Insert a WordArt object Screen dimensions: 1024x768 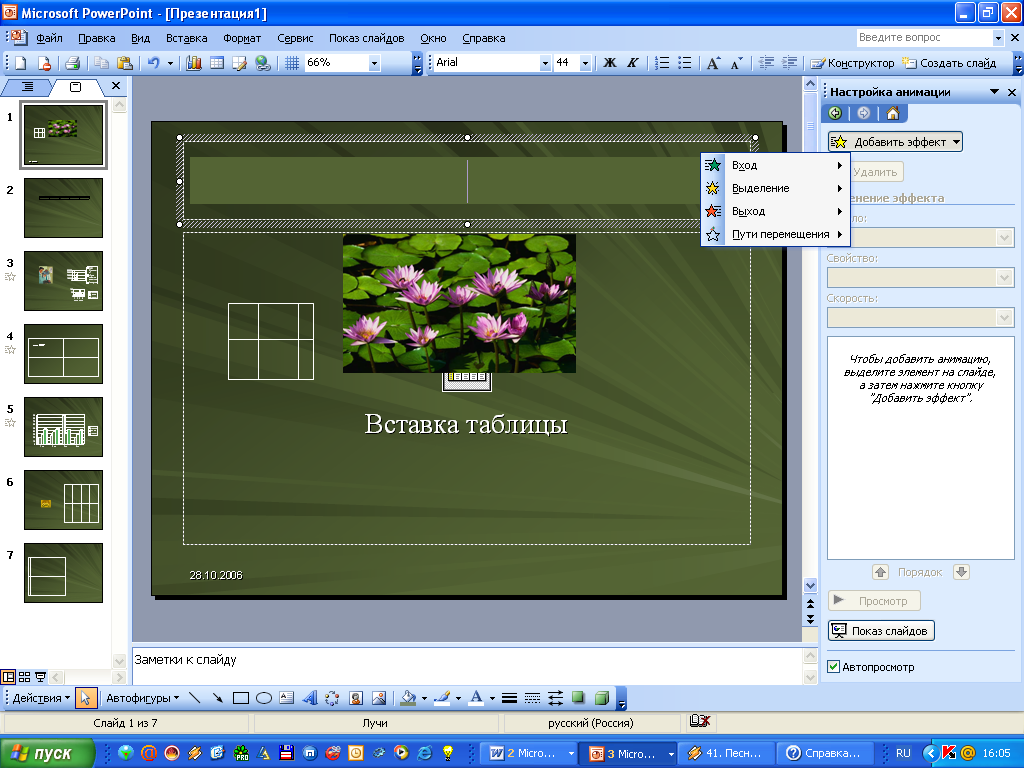click(x=310, y=698)
